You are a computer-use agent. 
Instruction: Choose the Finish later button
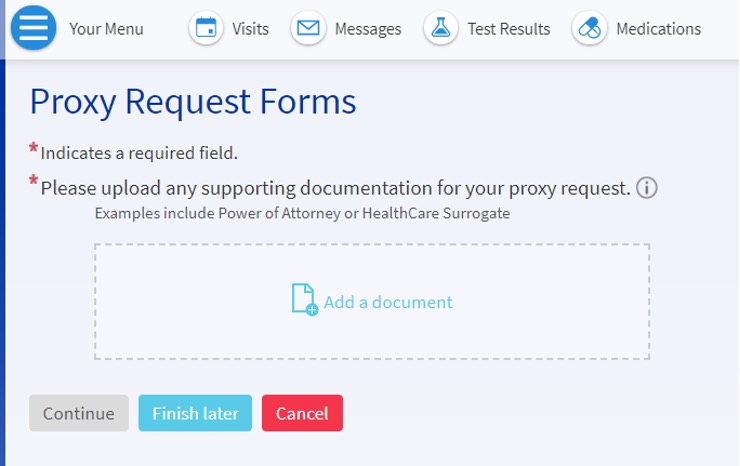point(195,413)
